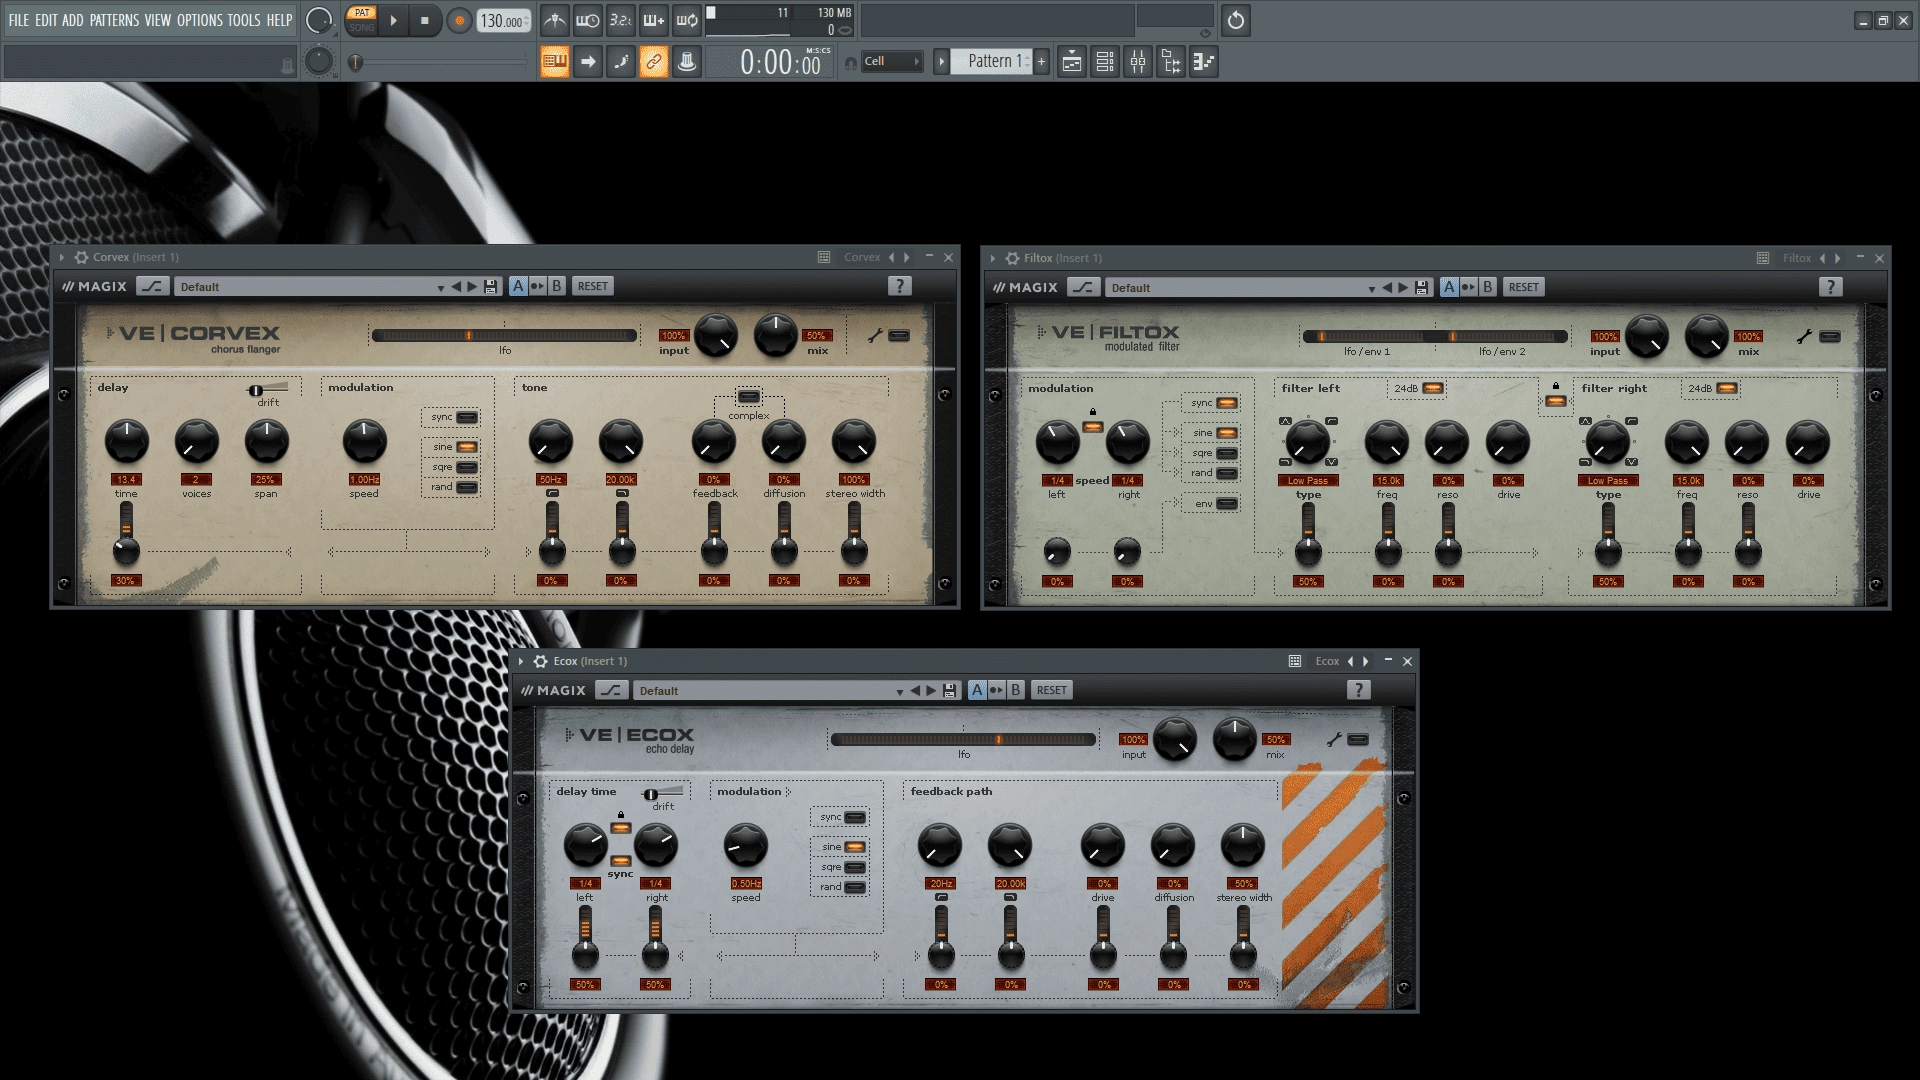Viewport: 1920px width, 1080px height.
Task: Click the stop button in the transport bar
Action: (x=424, y=20)
